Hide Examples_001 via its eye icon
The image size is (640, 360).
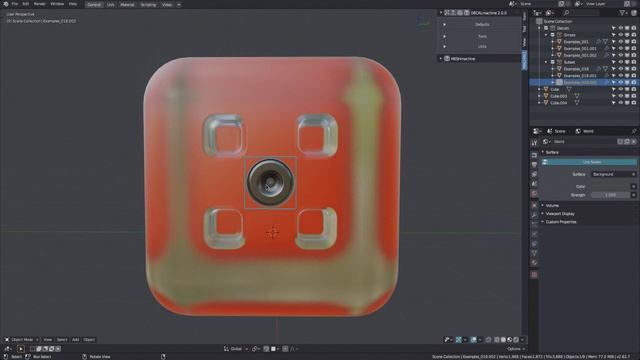[620, 42]
